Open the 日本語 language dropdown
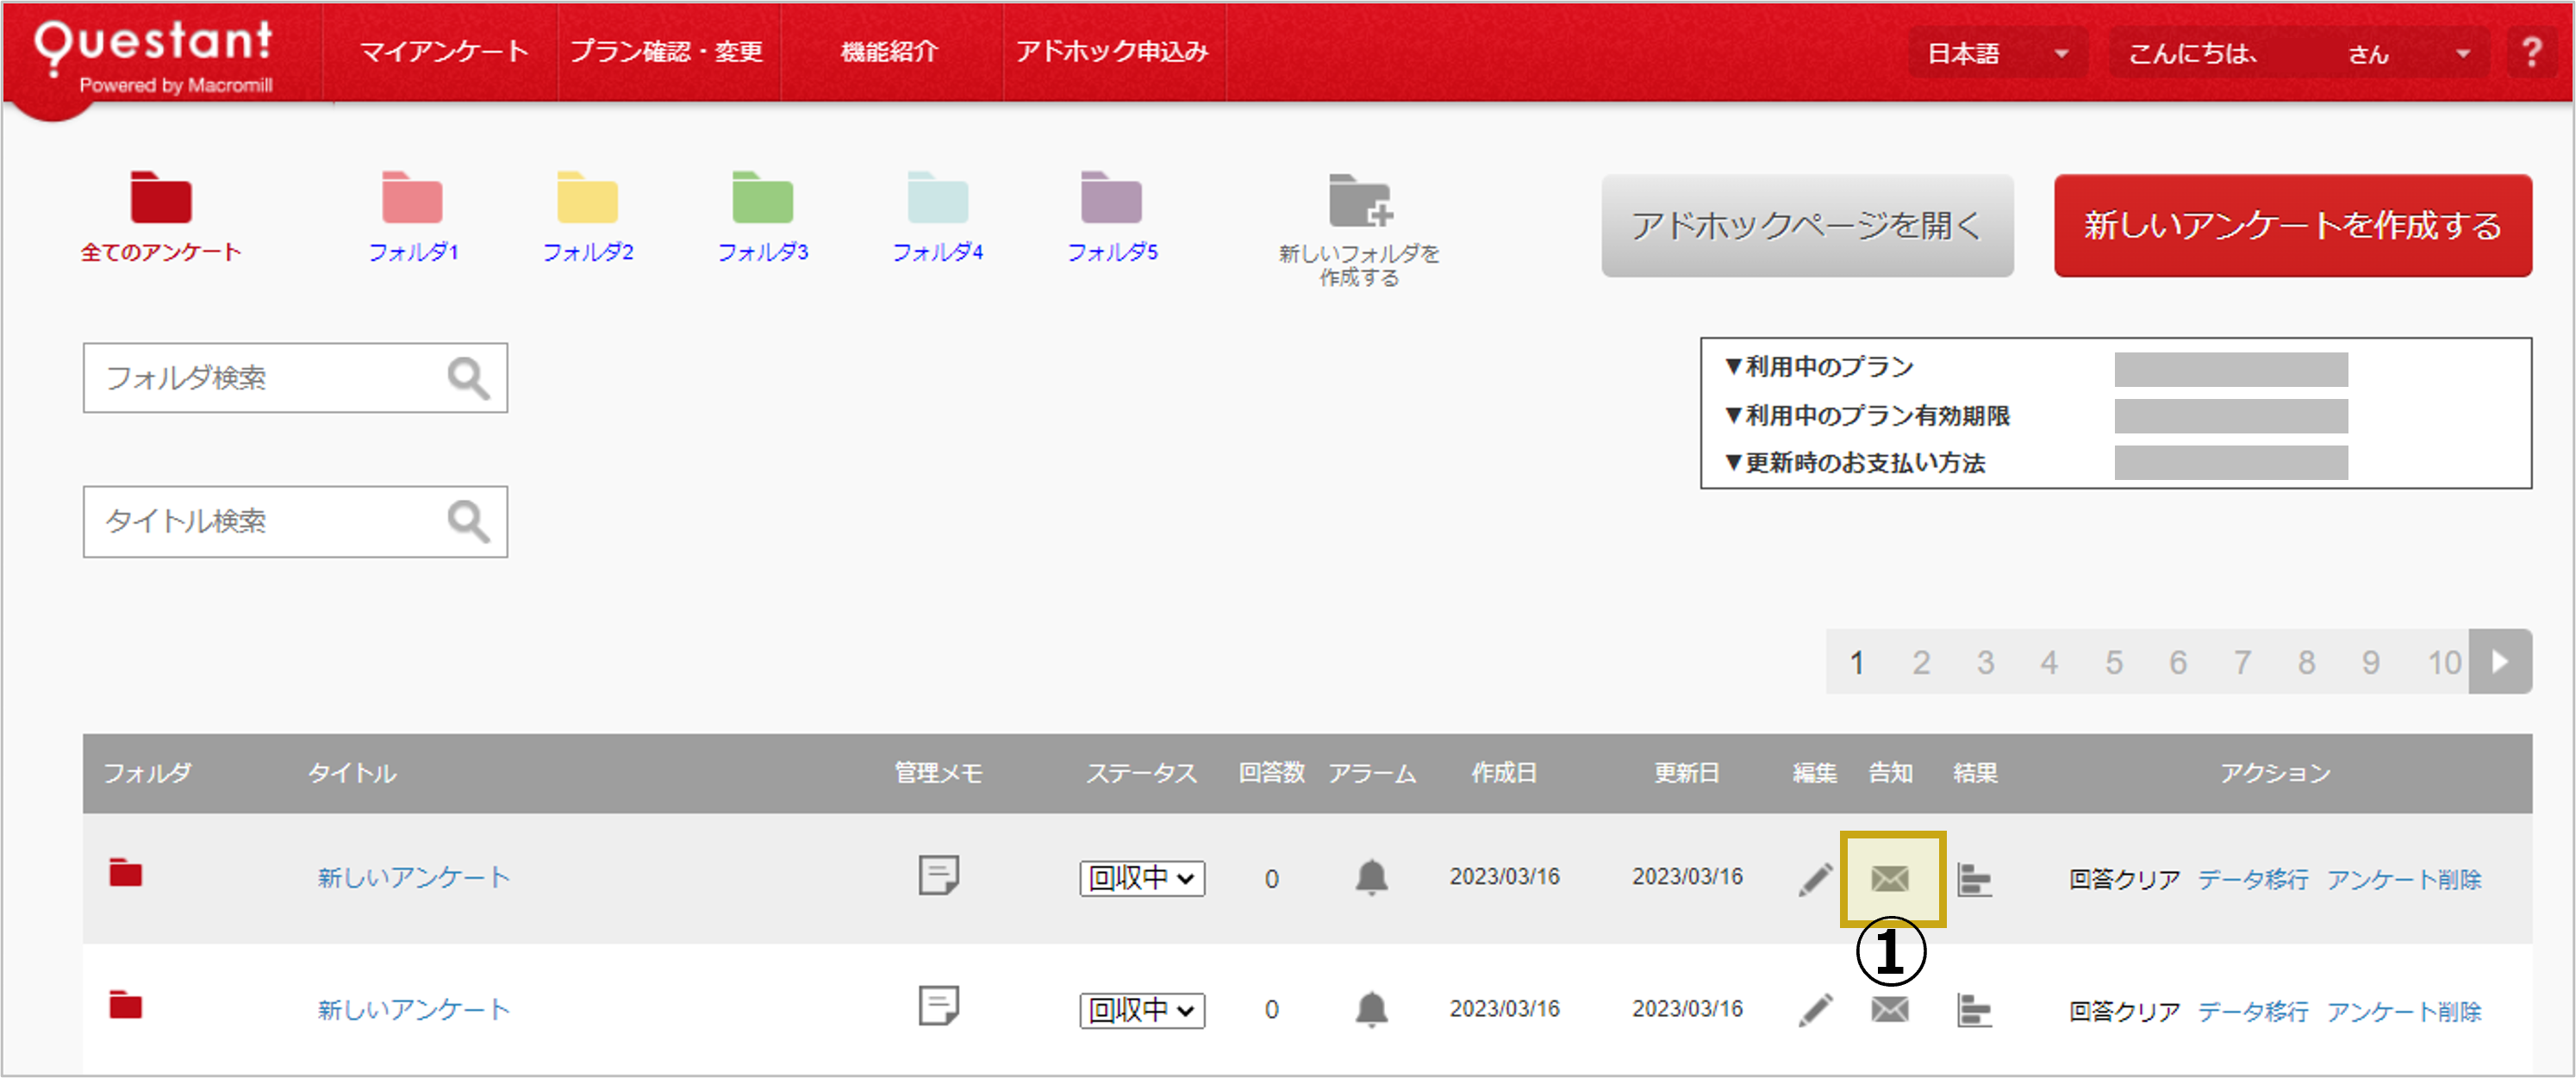 pyautogui.click(x=1998, y=53)
